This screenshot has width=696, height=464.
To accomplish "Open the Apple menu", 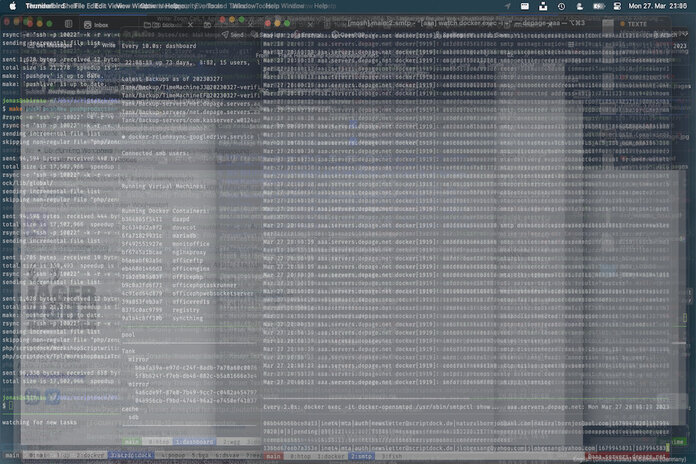I will tap(13, 6).
